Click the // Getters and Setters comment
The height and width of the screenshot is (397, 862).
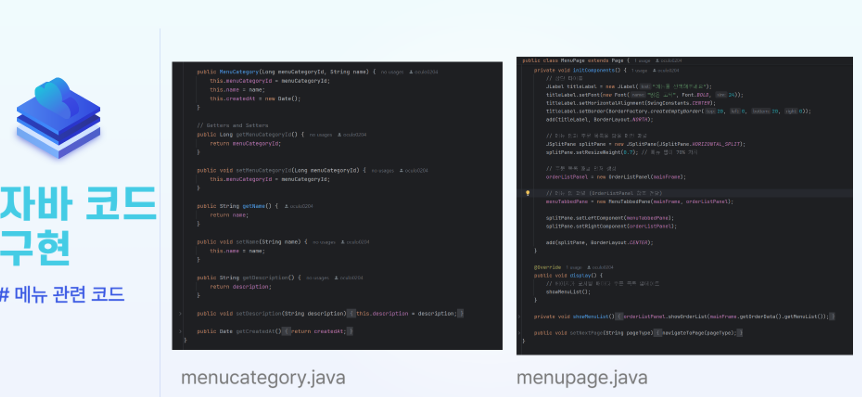[233, 125]
